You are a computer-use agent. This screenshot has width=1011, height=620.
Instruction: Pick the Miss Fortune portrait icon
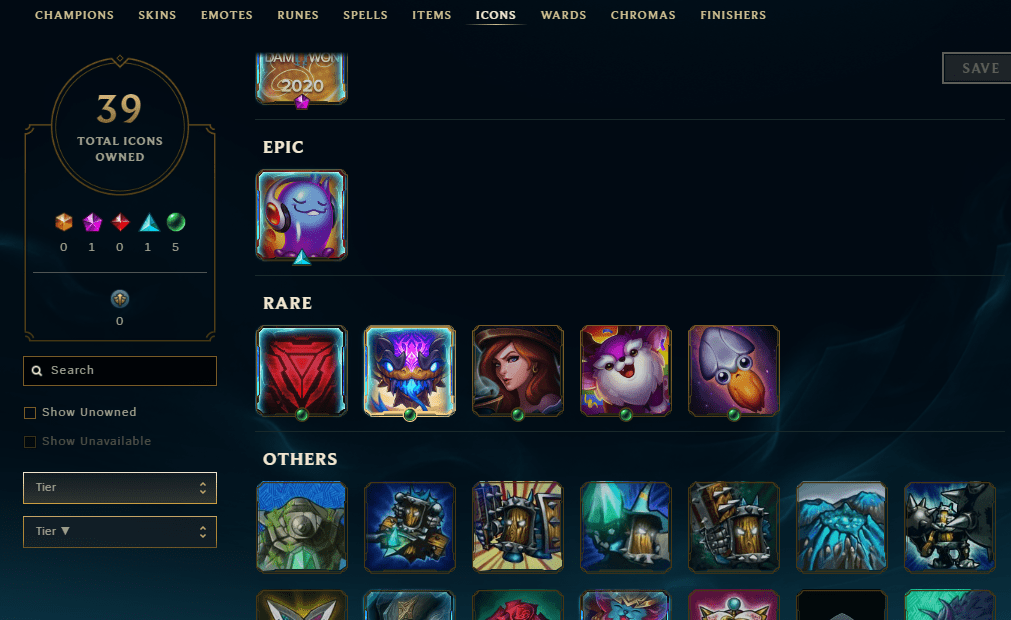click(x=518, y=371)
